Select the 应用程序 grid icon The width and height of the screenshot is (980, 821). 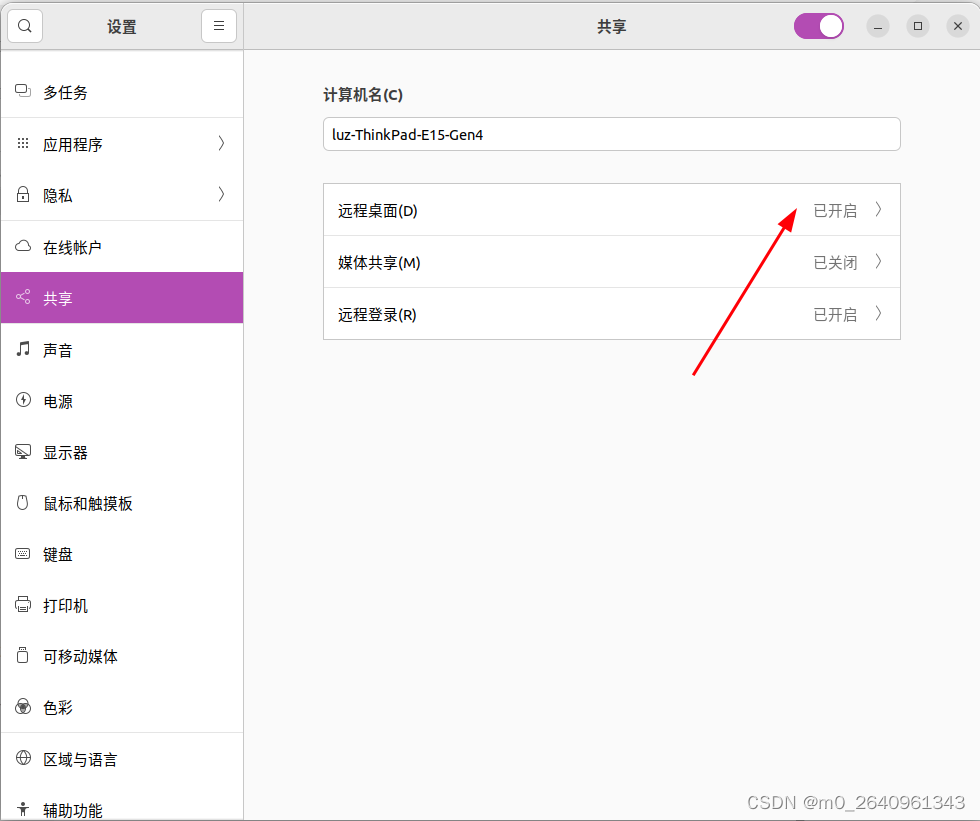[23, 143]
